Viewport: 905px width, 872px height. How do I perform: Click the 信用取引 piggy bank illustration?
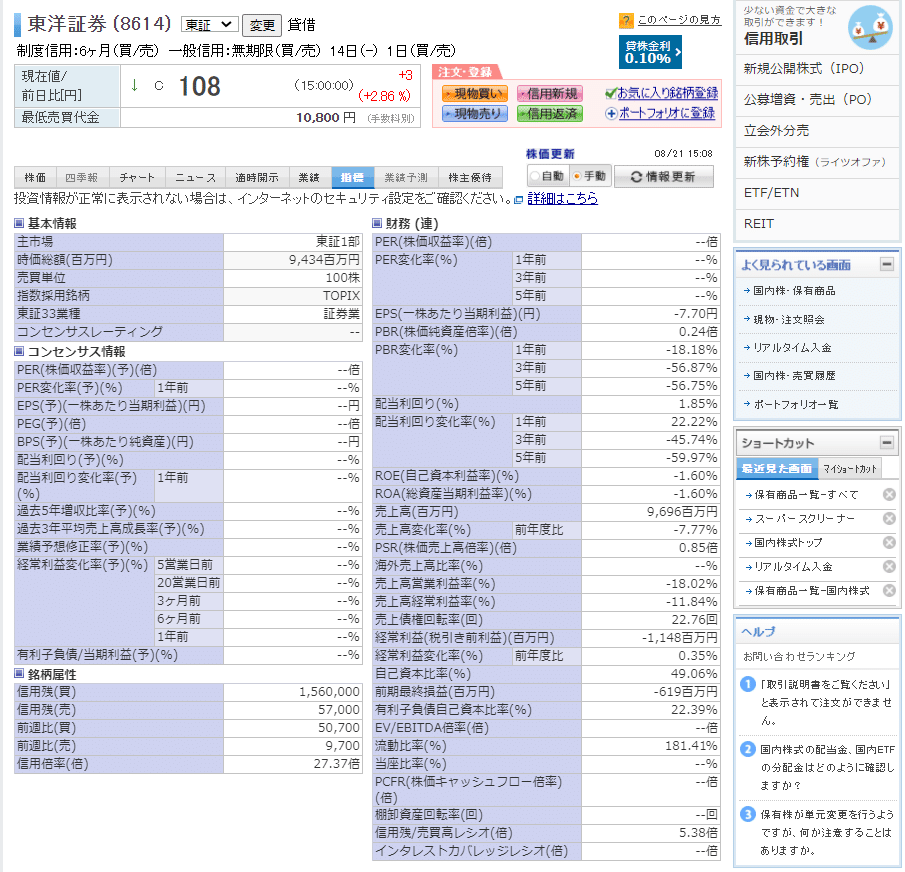click(869, 27)
